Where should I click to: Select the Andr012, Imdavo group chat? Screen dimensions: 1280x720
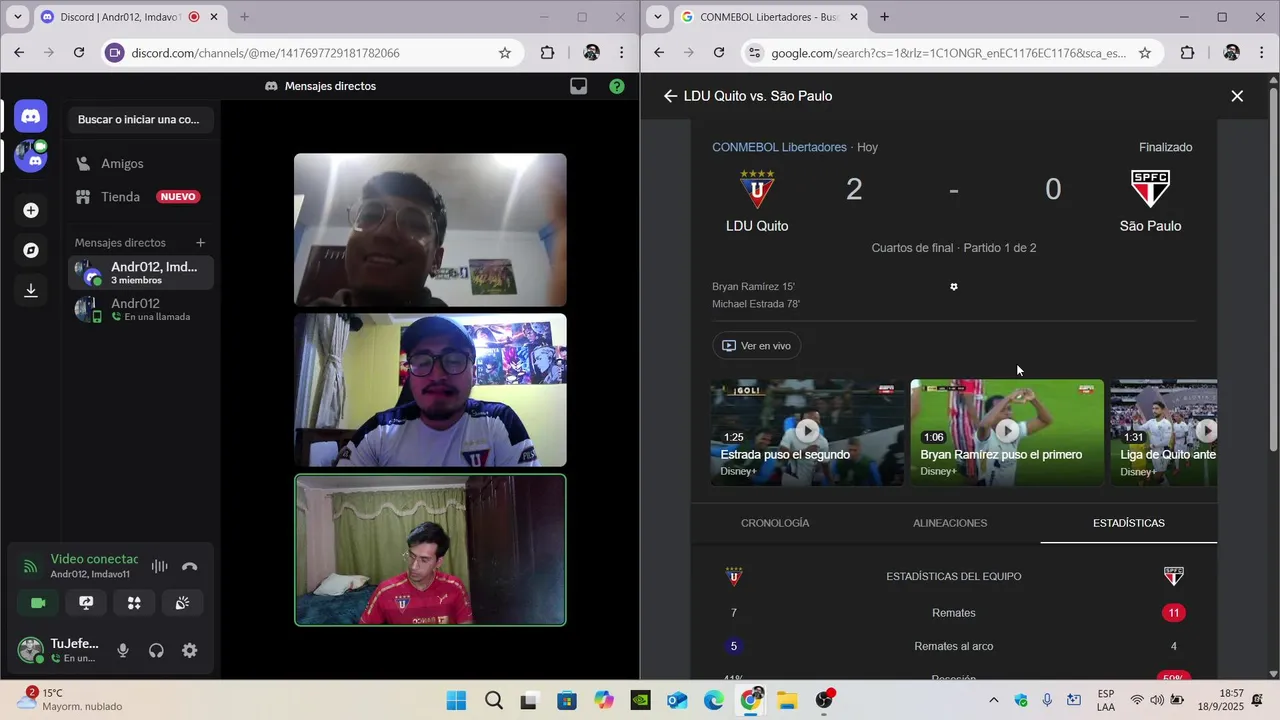point(140,273)
